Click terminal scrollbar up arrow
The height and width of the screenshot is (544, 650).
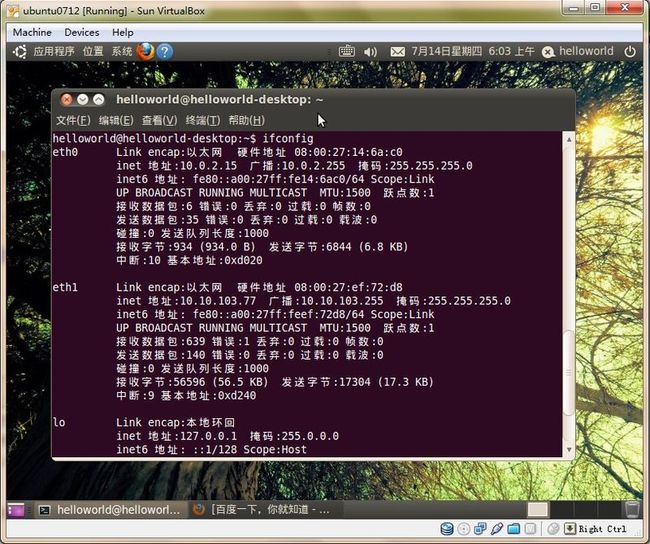tap(569, 140)
